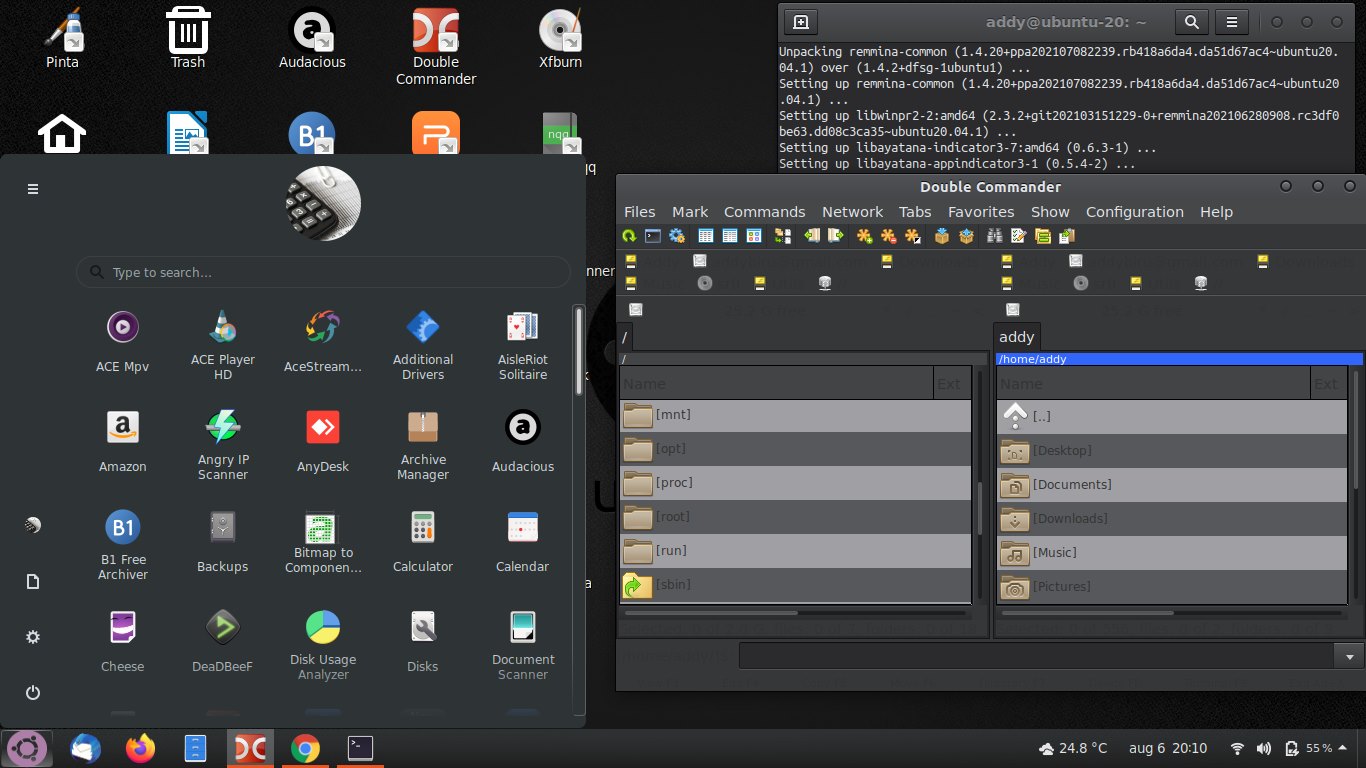Open the Favorites menu
The width and height of the screenshot is (1366, 768).
[x=981, y=212]
